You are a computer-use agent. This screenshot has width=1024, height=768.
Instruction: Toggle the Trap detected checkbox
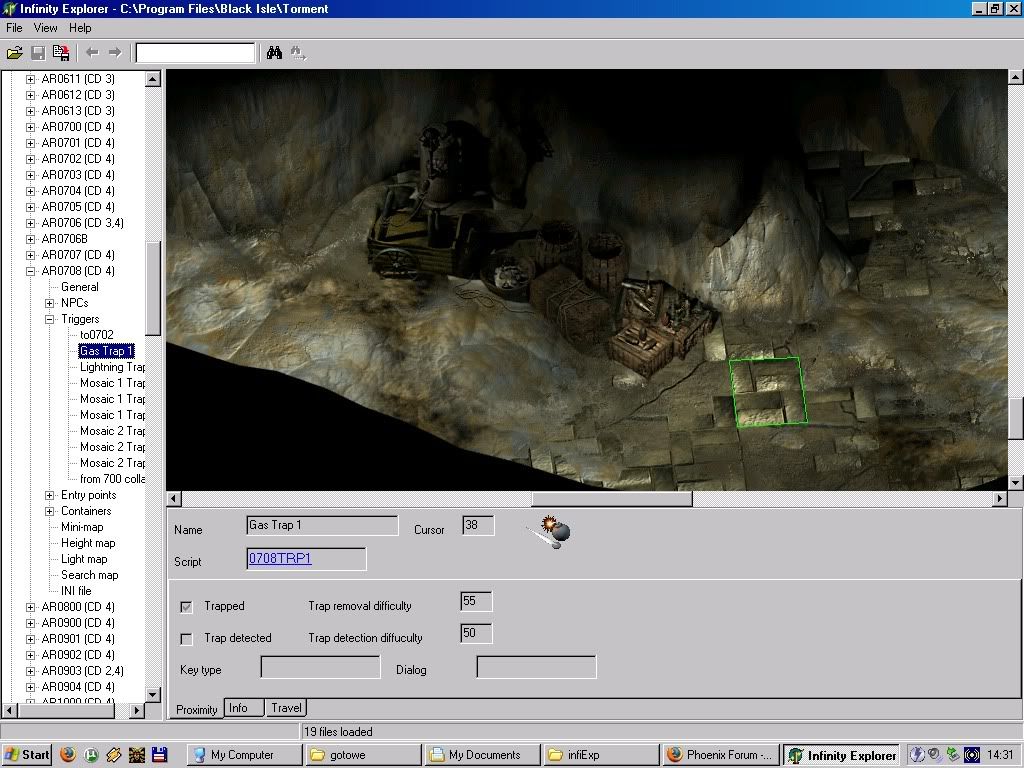[x=186, y=639]
